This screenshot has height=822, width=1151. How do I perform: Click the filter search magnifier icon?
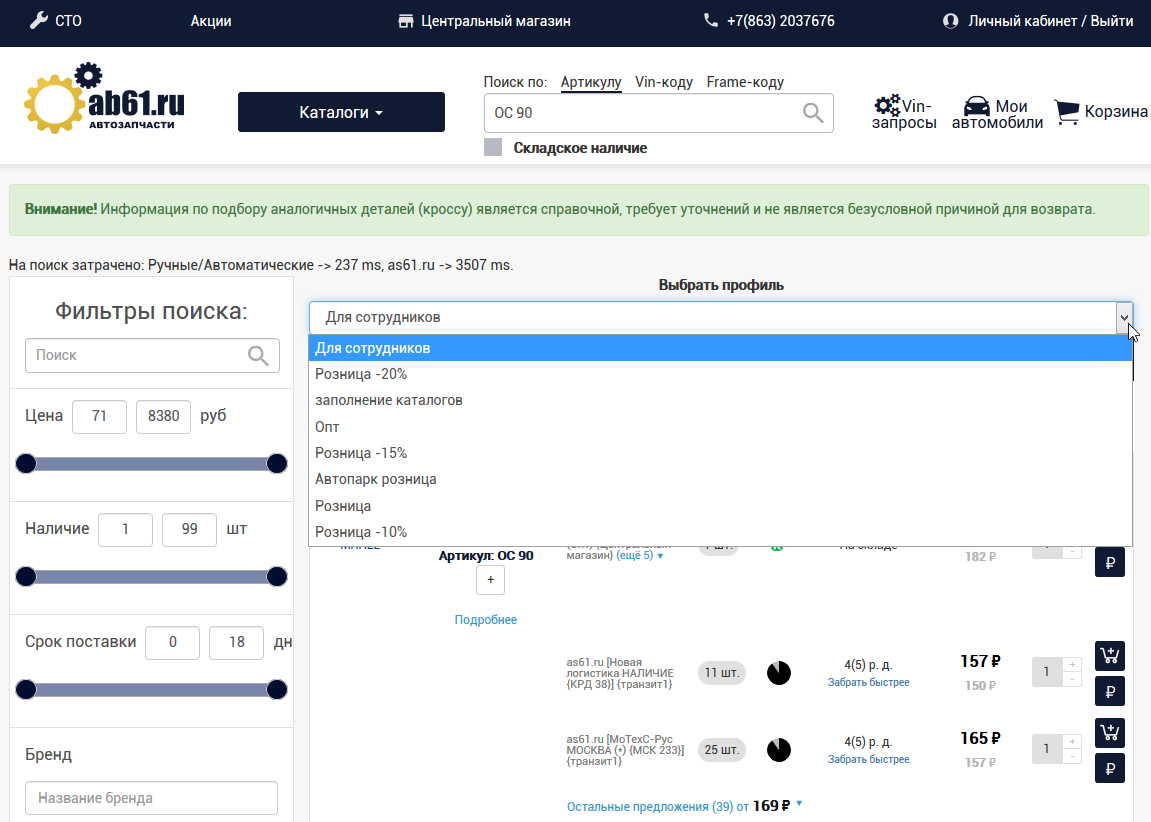(x=258, y=355)
